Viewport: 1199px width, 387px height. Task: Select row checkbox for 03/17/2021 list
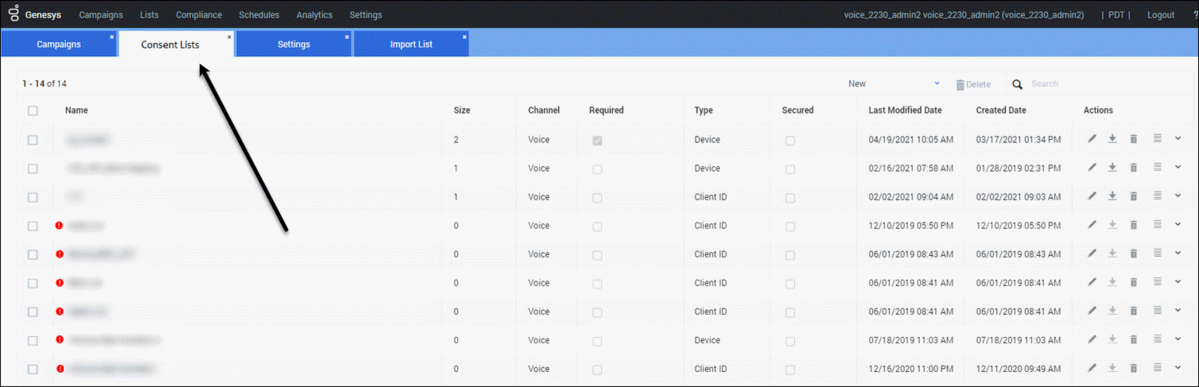[33, 140]
